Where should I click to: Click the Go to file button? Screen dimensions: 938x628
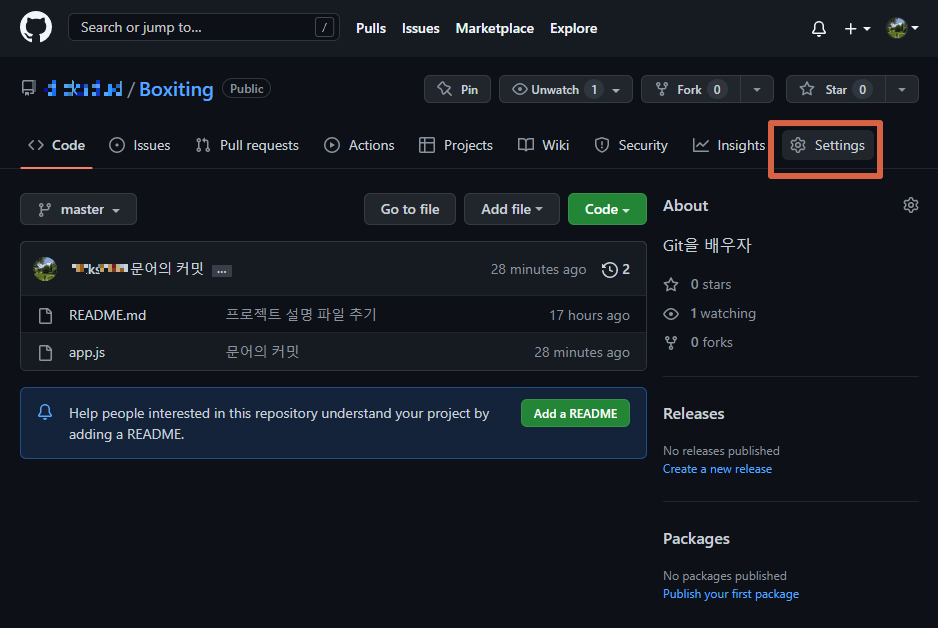coord(410,209)
